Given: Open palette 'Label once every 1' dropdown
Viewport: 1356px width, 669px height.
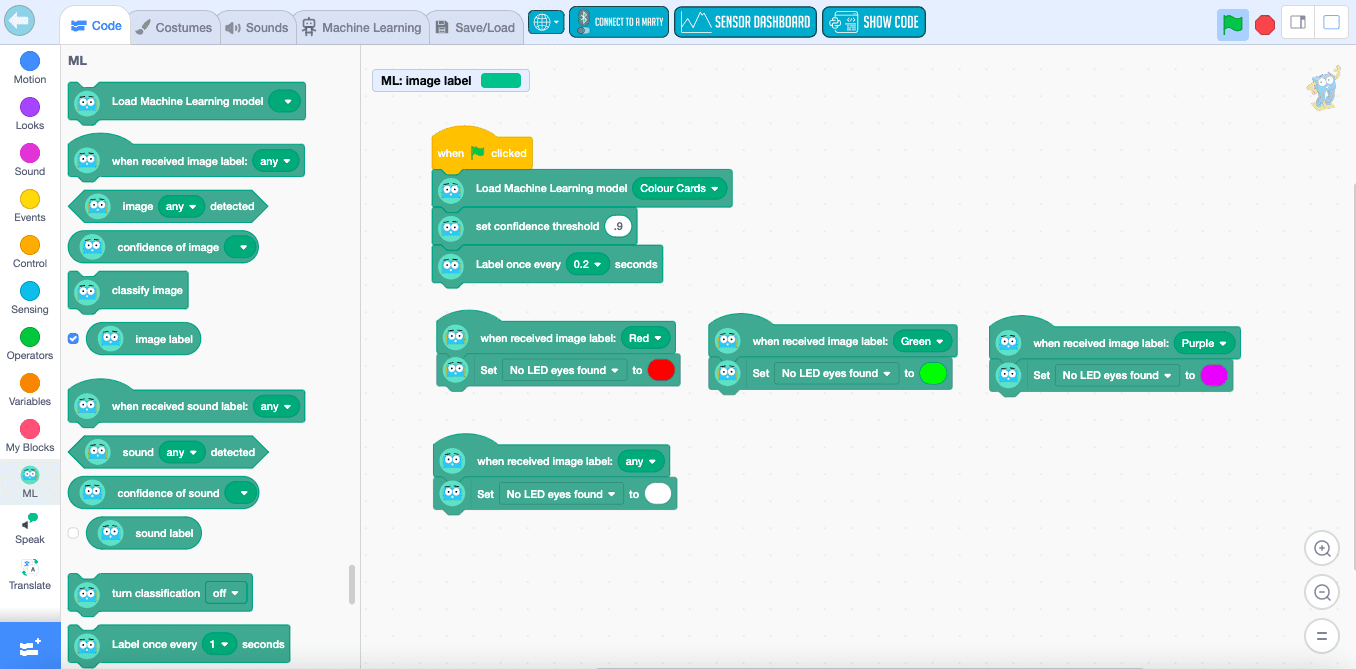Looking at the screenshot, I should pyautogui.click(x=219, y=645).
